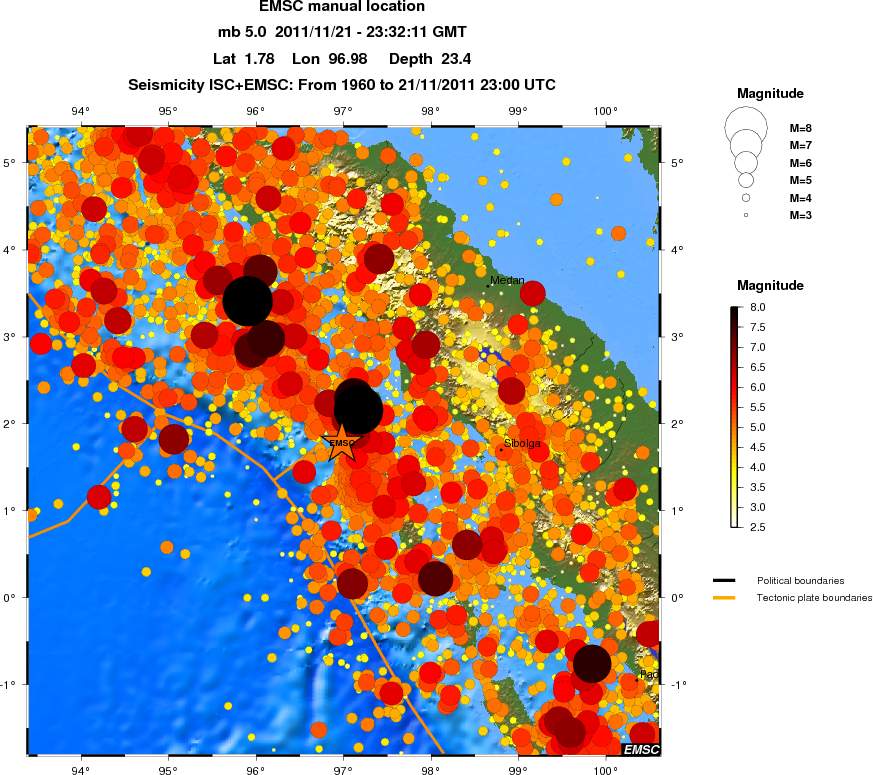
Task: Click the bottom 100° longitude label
Action: tap(605, 770)
